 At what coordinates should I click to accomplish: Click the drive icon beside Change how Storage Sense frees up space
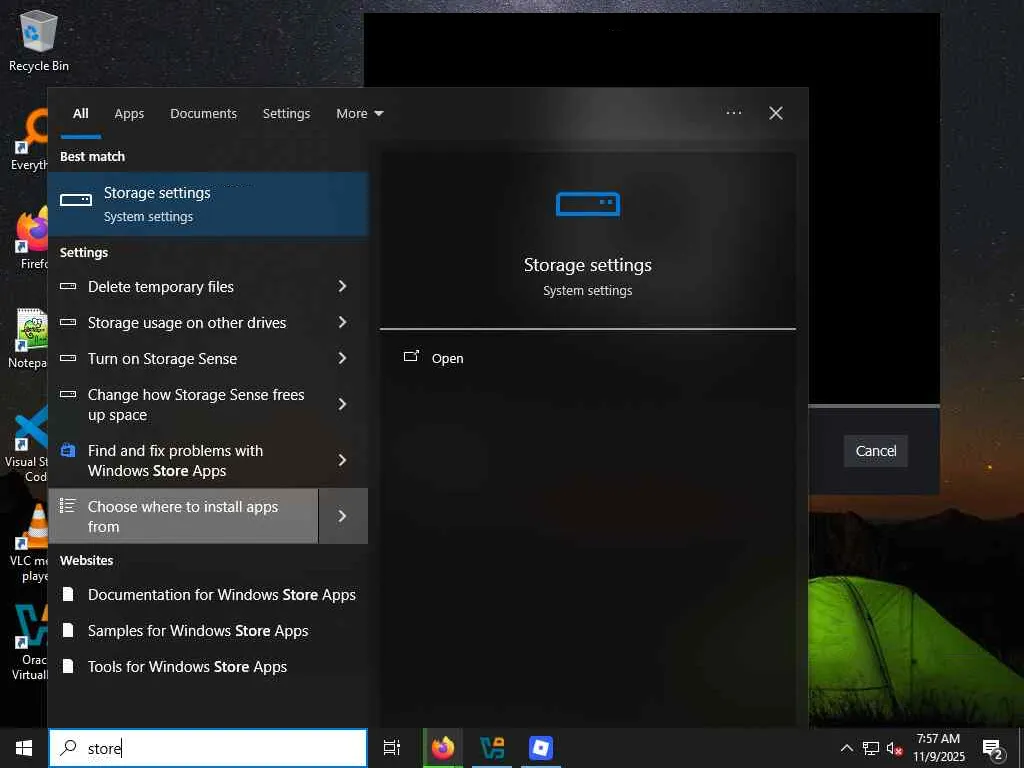click(68, 394)
